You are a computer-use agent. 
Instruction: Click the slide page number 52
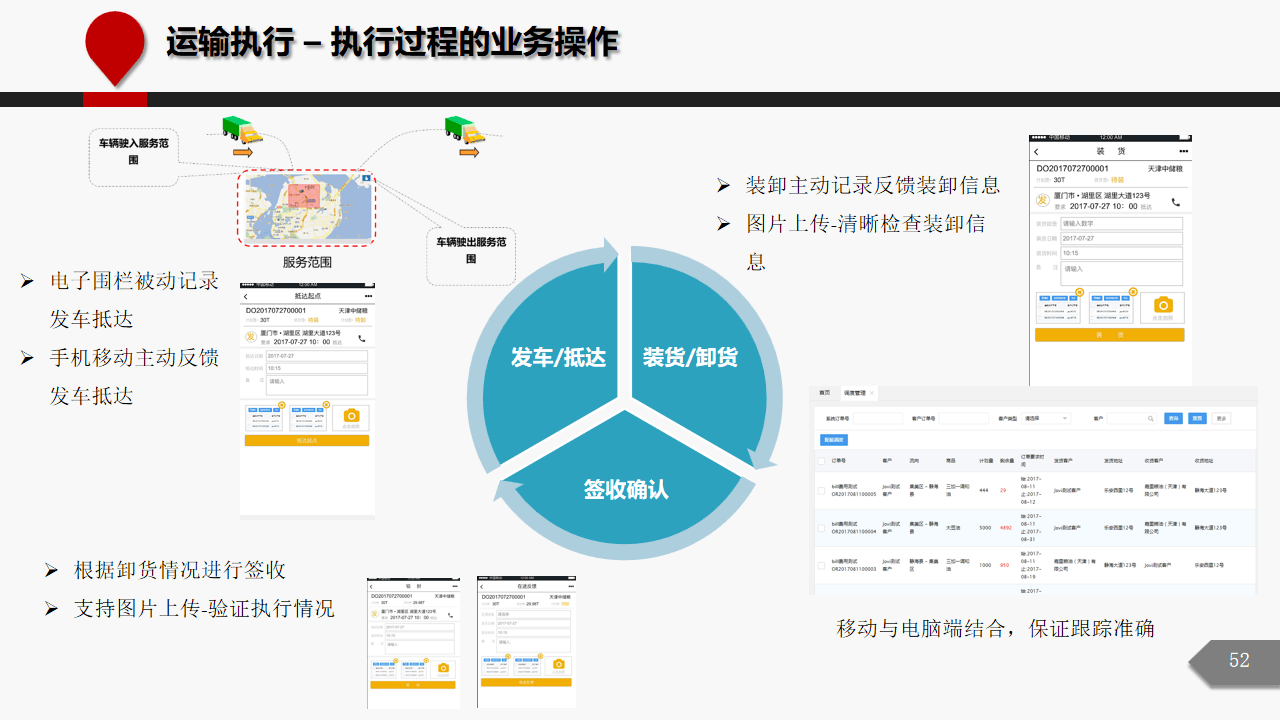[1239, 660]
